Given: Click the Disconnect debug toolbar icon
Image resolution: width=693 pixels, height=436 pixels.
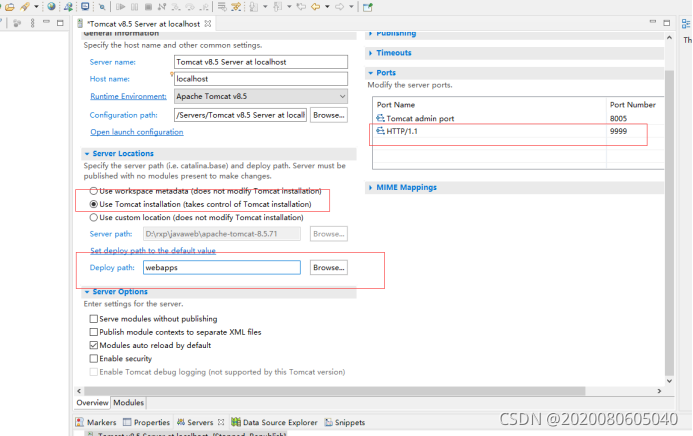Looking at the screenshot, I should pyautogui.click(x=162, y=7).
